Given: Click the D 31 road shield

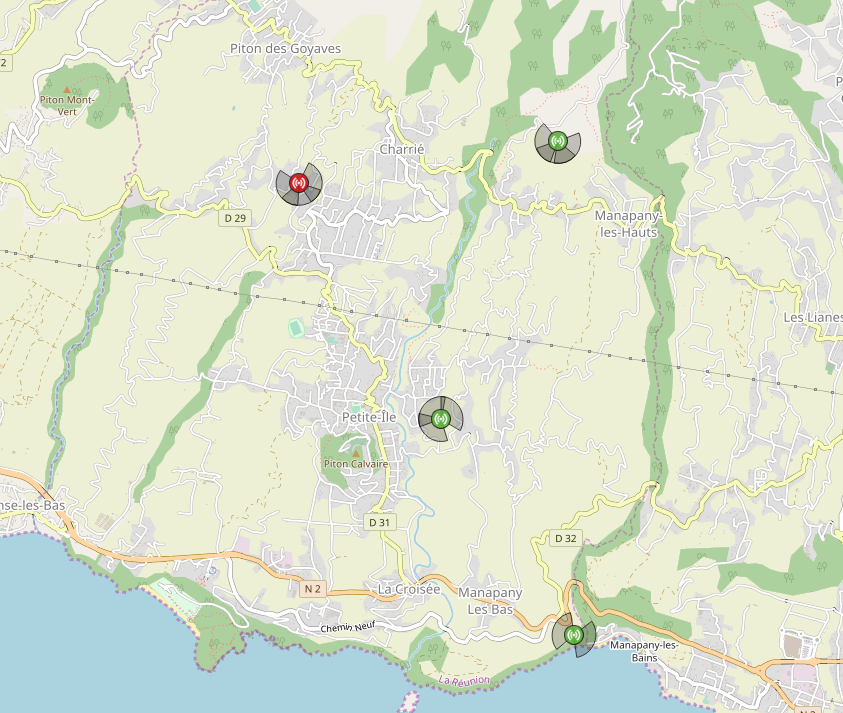Looking at the screenshot, I should point(380,522).
